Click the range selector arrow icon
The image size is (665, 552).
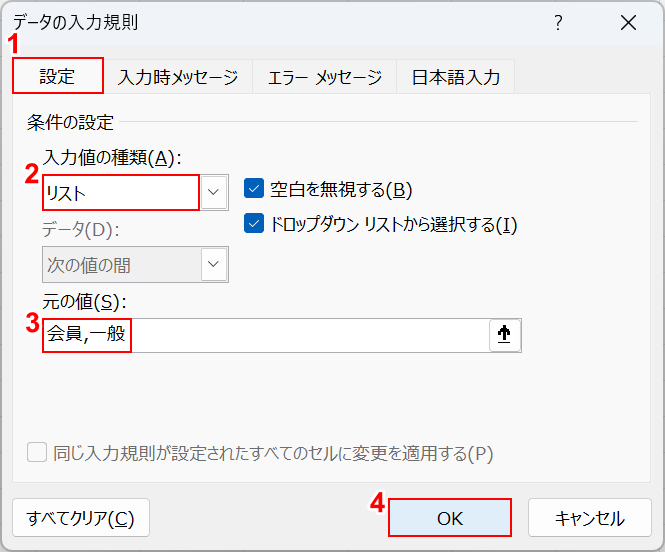tap(505, 336)
